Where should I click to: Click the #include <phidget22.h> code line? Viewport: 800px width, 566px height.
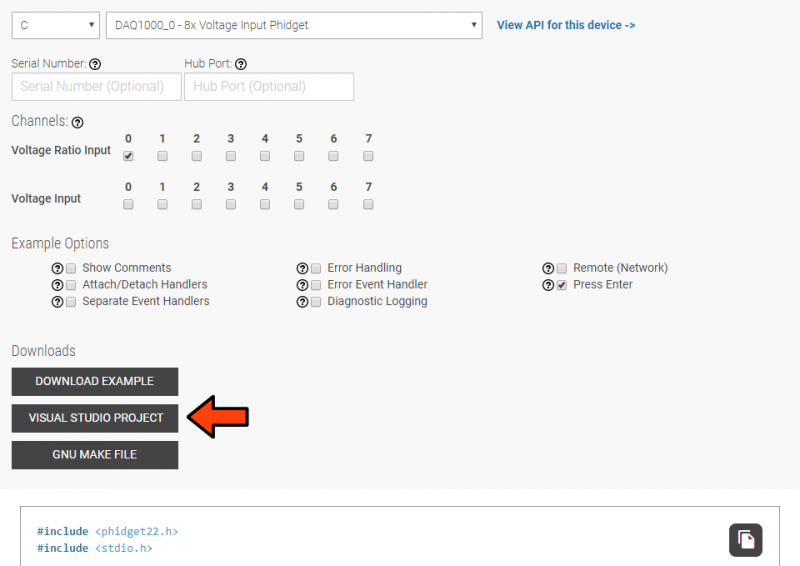click(108, 532)
